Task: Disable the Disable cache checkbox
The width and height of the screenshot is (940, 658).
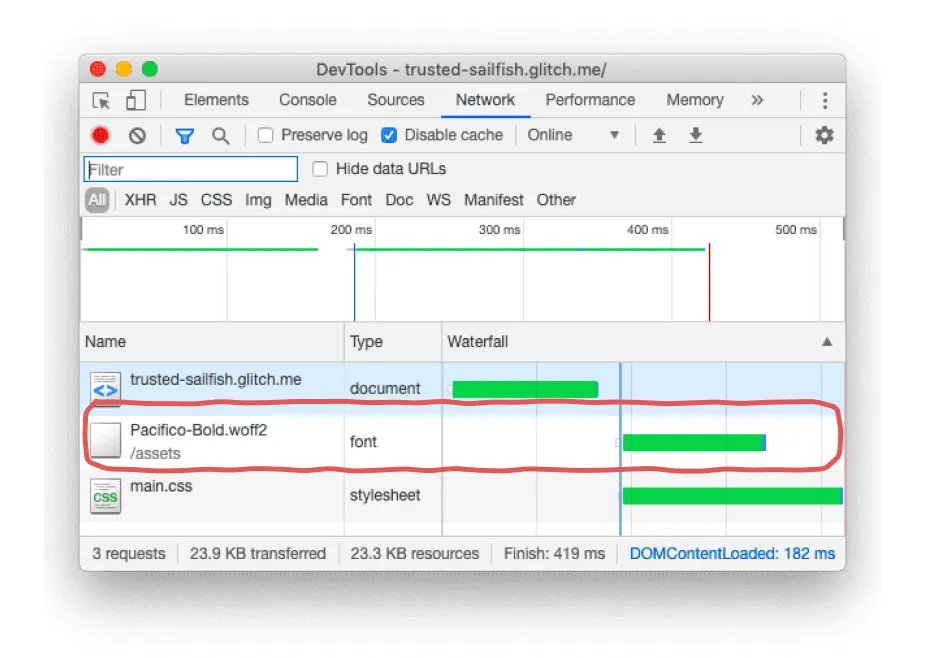Action: tap(389, 135)
